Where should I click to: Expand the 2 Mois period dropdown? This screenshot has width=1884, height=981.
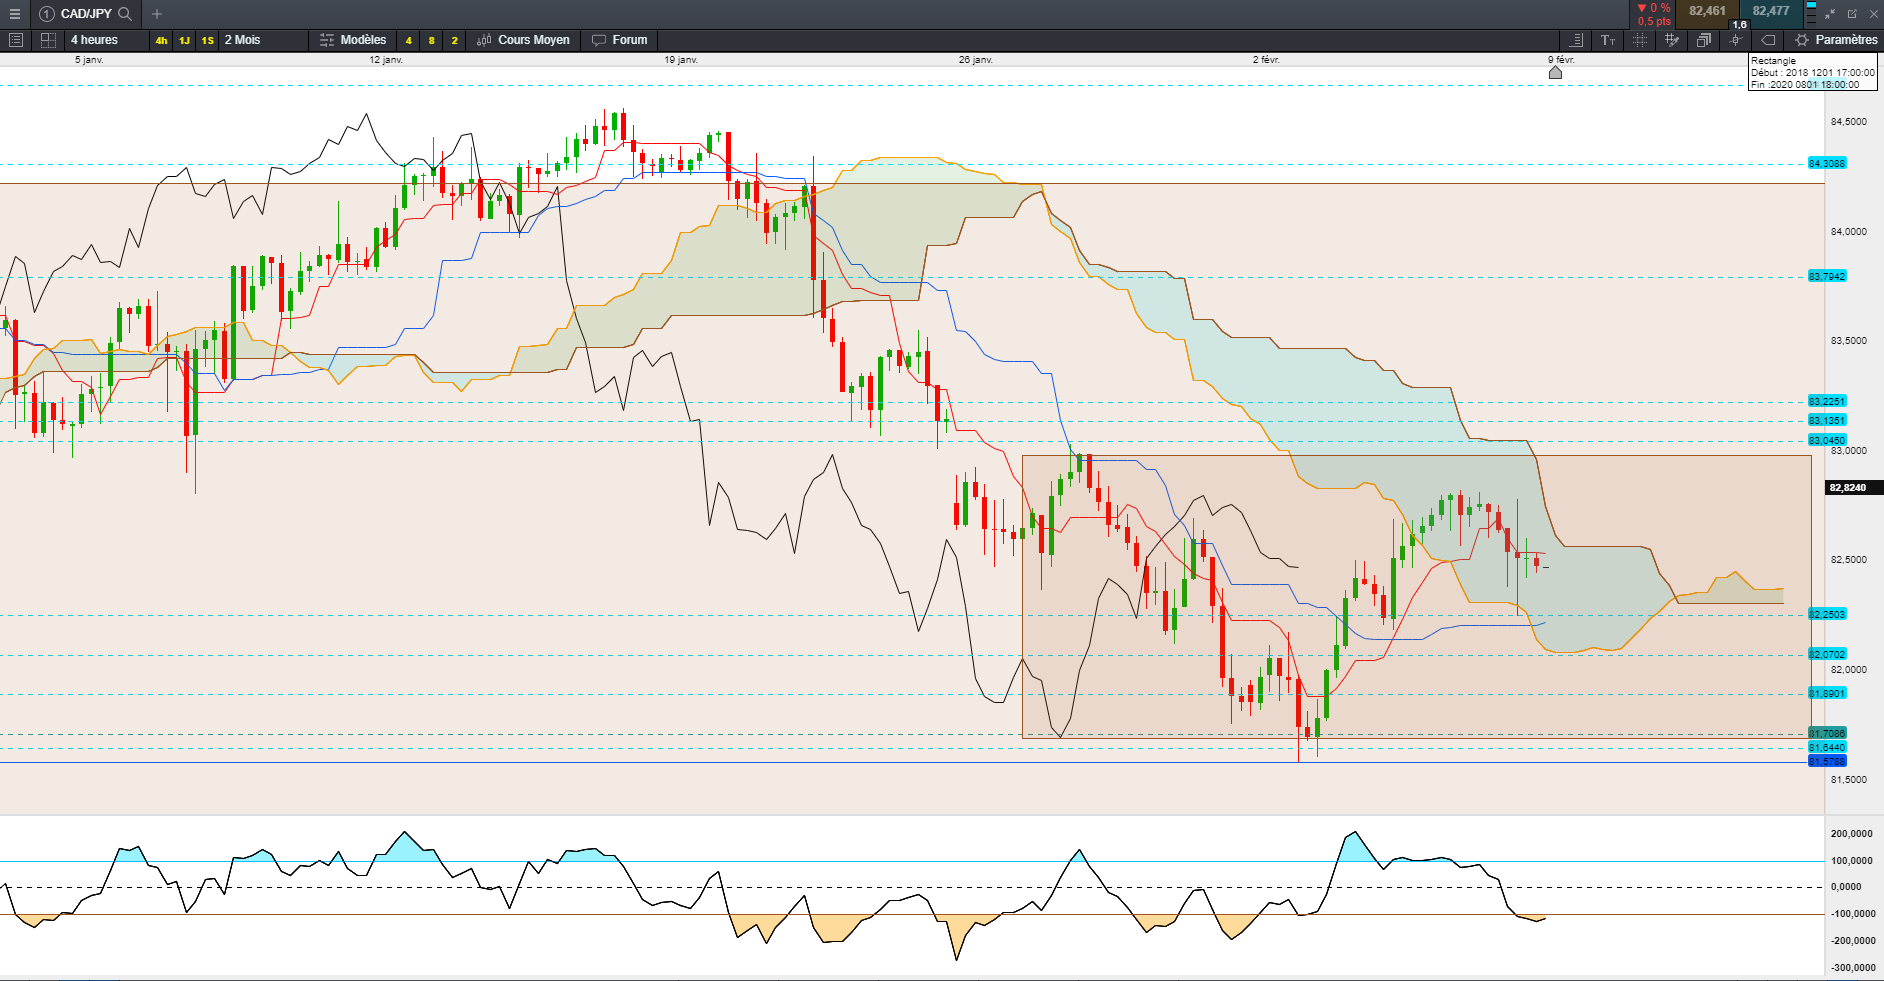[242, 40]
